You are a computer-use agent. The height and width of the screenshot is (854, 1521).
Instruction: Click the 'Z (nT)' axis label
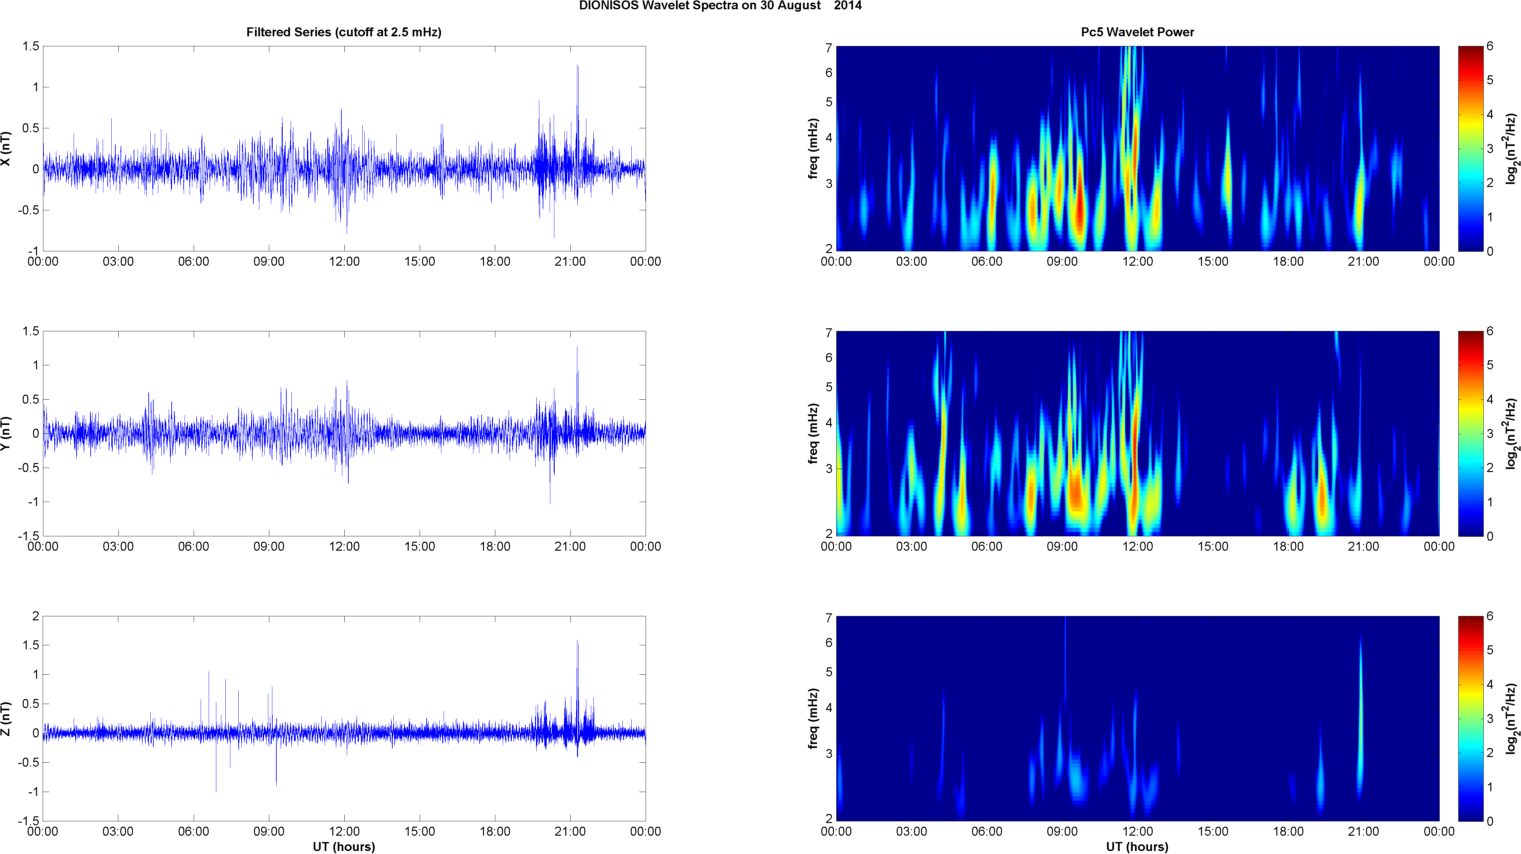[x=7, y=719]
